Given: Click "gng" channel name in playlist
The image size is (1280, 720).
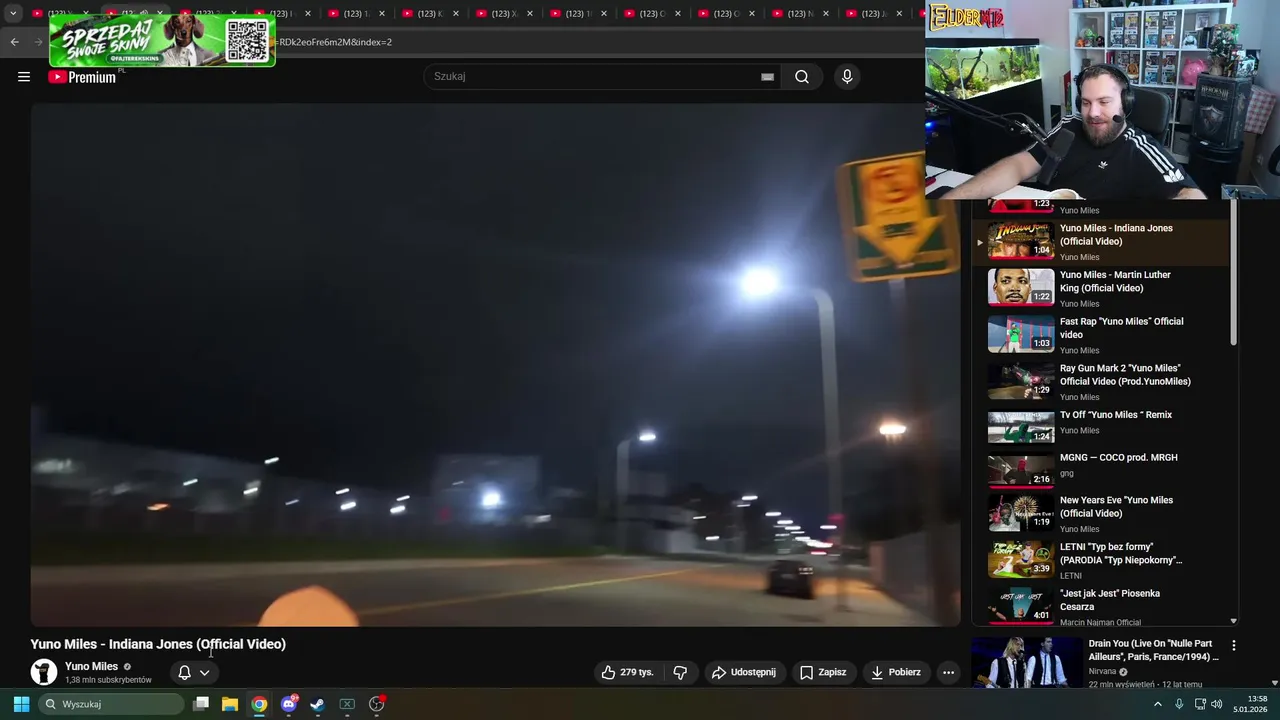Looking at the screenshot, I should tap(1067, 473).
